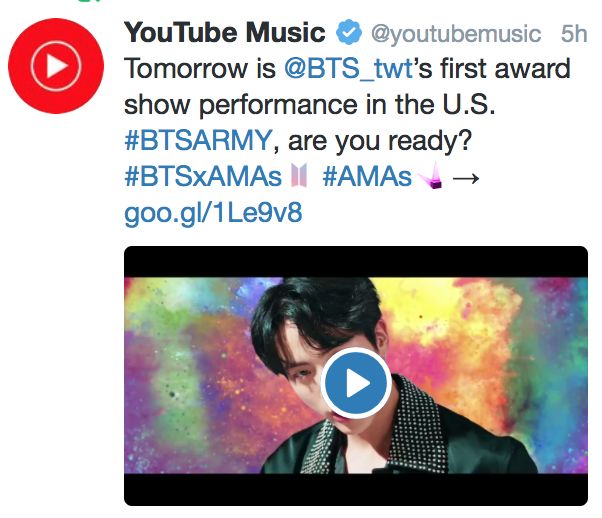Click the BTS emoji after #BTSxAMAs

(x=299, y=178)
